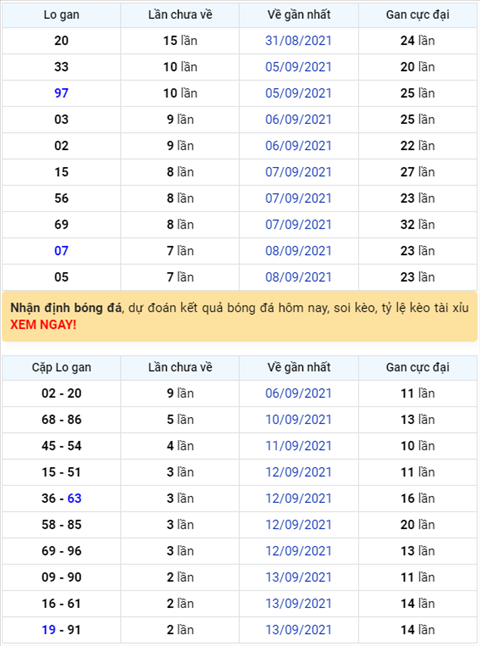Open the 12/09/2021 date in row 36 - 63
This screenshot has width=480, height=646.
[298, 499]
